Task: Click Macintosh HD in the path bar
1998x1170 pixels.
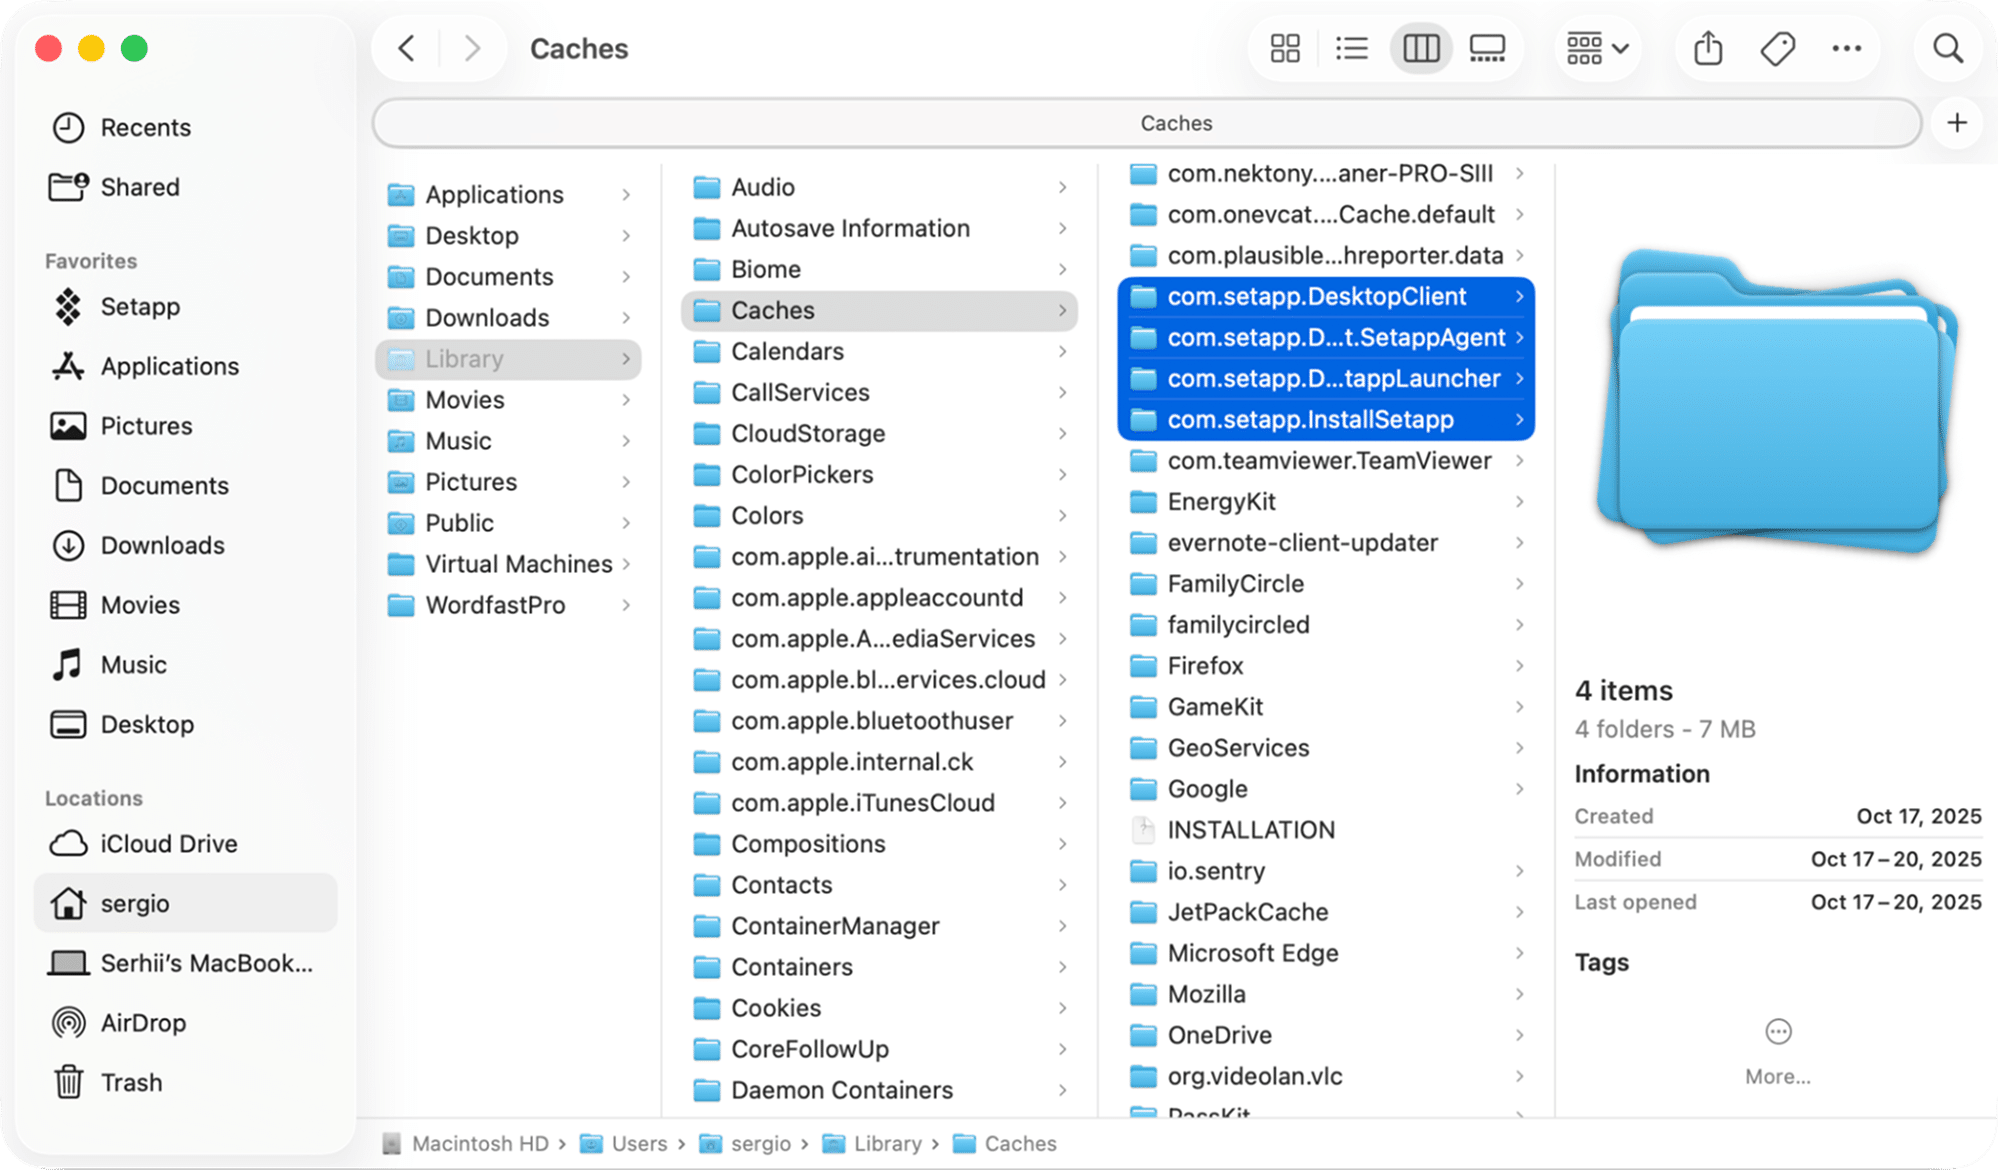Action: (465, 1143)
